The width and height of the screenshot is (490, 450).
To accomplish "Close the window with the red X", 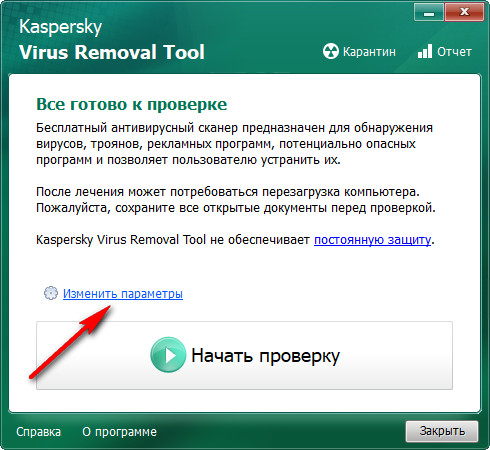I will (x=464, y=13).
